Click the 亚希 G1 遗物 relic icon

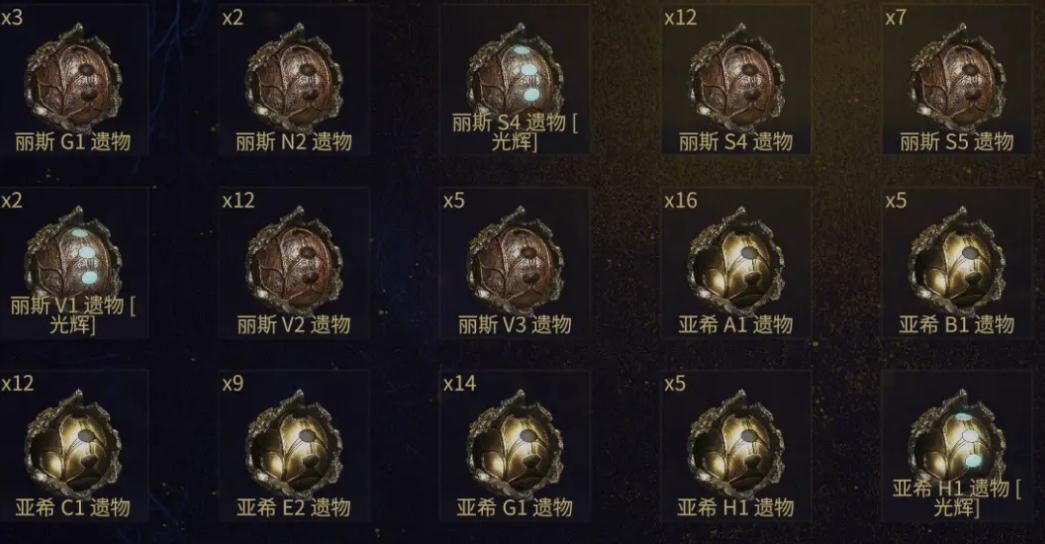coord(515,443)
